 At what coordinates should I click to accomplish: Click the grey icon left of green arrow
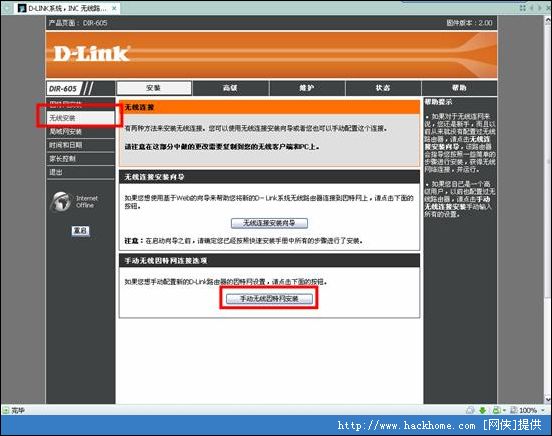[470, 410]
